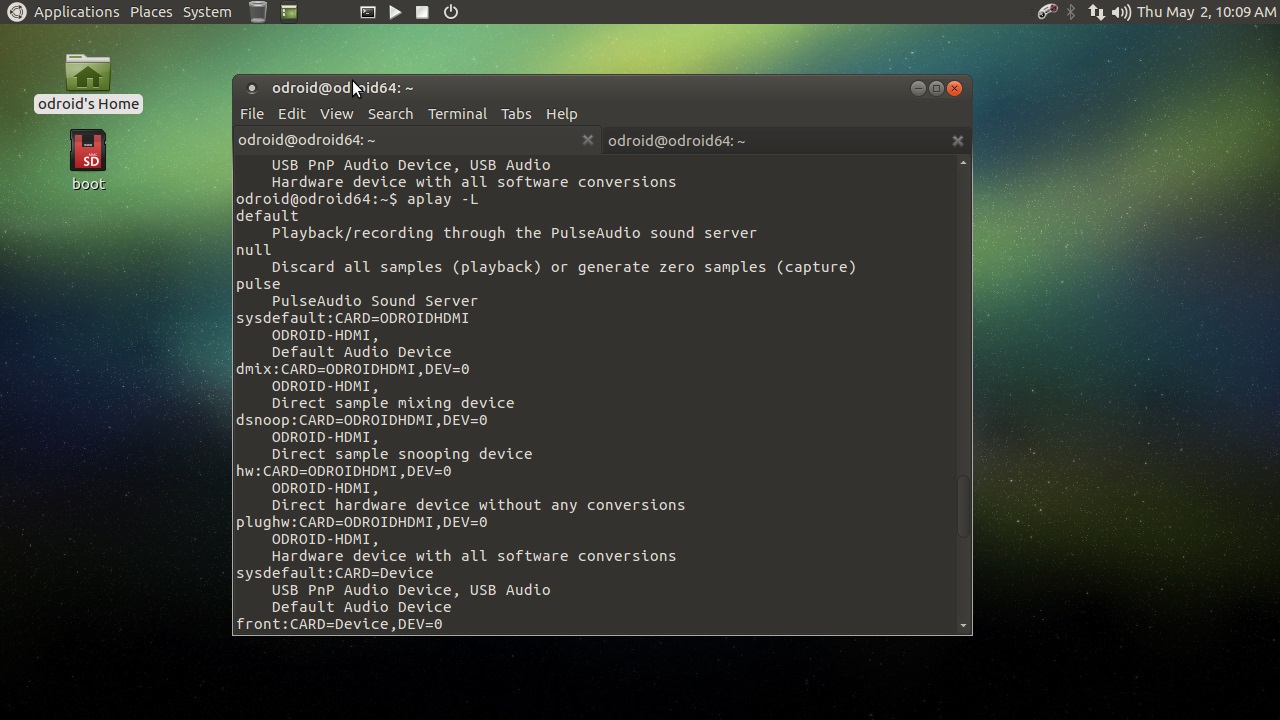
Task: Open the Tabs menu in terminal
Action: [516, 114]
